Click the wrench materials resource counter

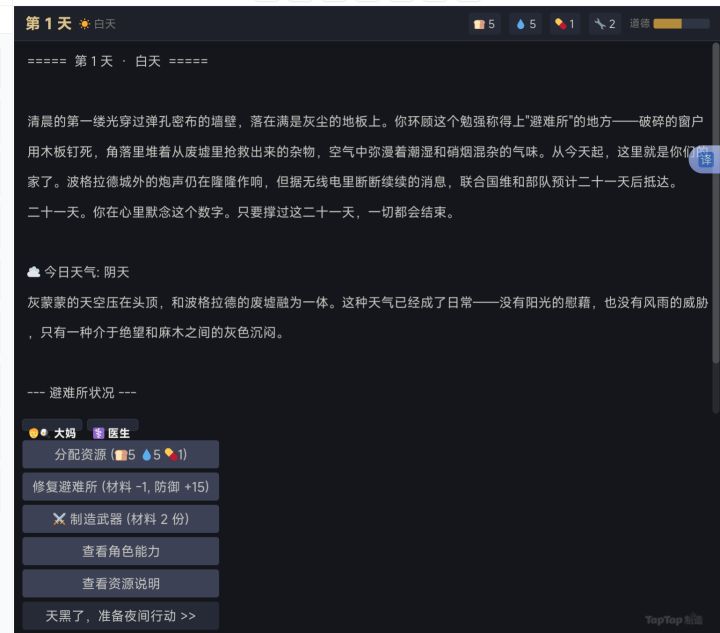point(604,24)
